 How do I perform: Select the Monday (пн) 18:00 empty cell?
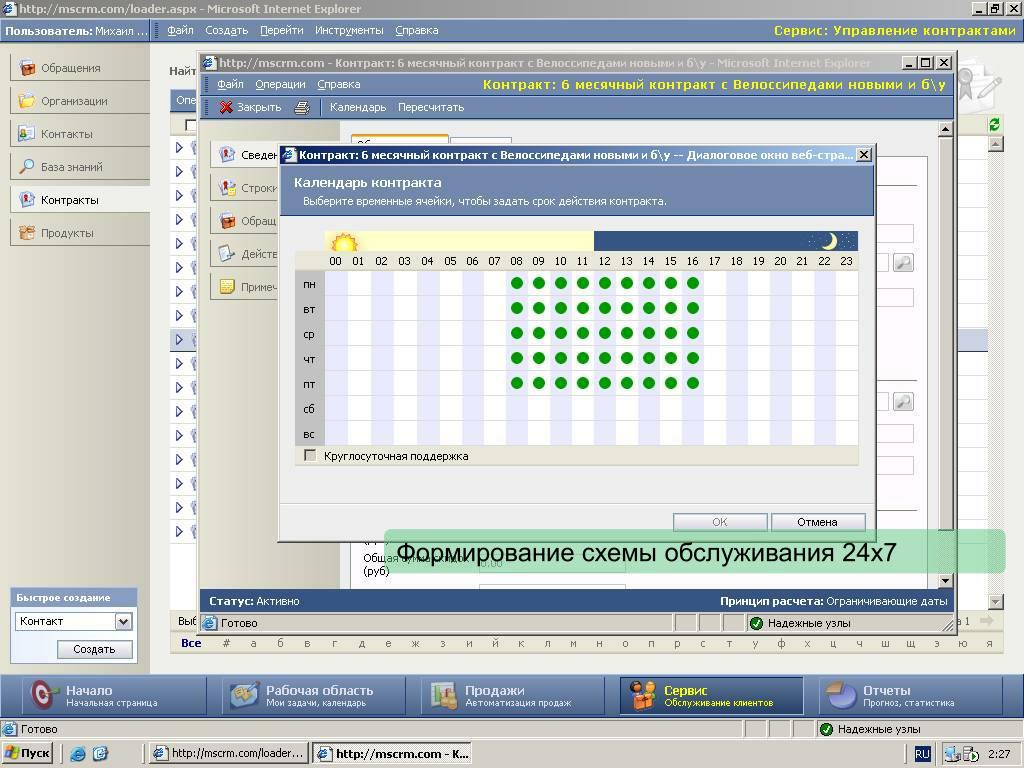point(737,283)
